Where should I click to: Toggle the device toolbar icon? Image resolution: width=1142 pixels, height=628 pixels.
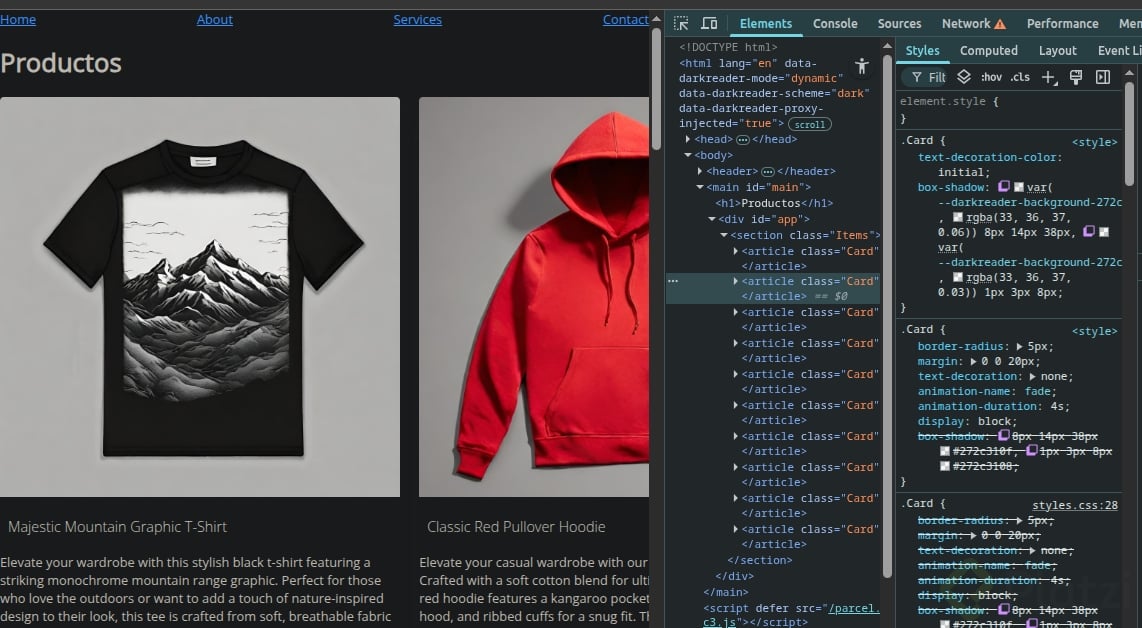[x=709, y=23]
